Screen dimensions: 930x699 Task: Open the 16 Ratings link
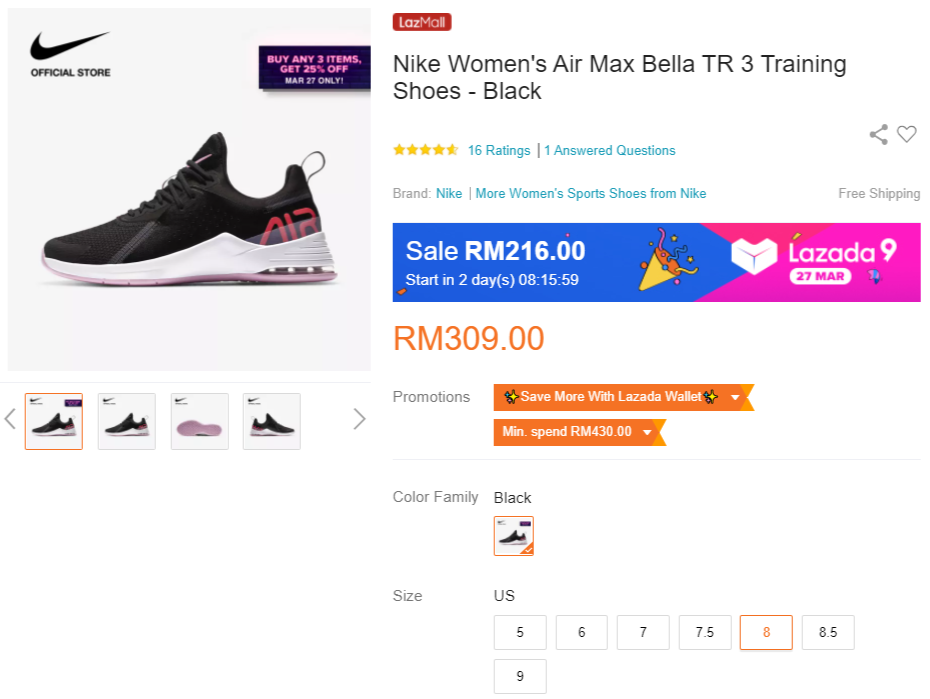(499, 150)
